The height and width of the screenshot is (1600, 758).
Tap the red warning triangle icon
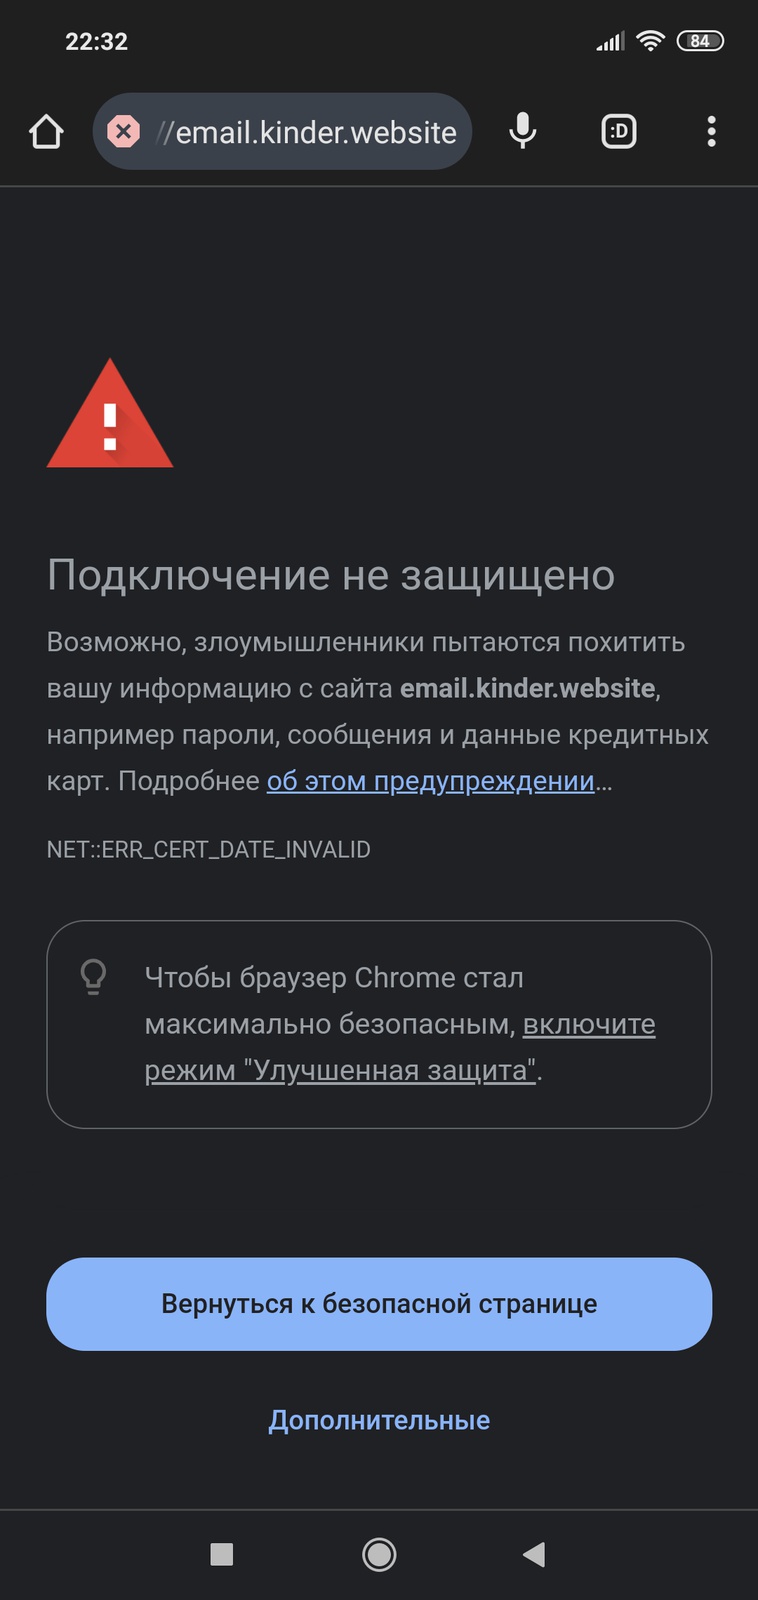(x=110, y=416)
